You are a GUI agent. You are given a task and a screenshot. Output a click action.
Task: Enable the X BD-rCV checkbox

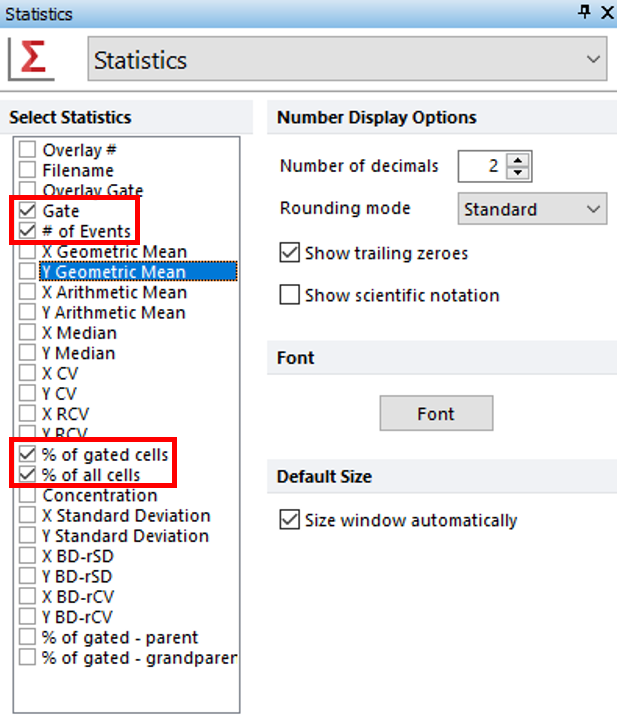(x=28, y=596)
